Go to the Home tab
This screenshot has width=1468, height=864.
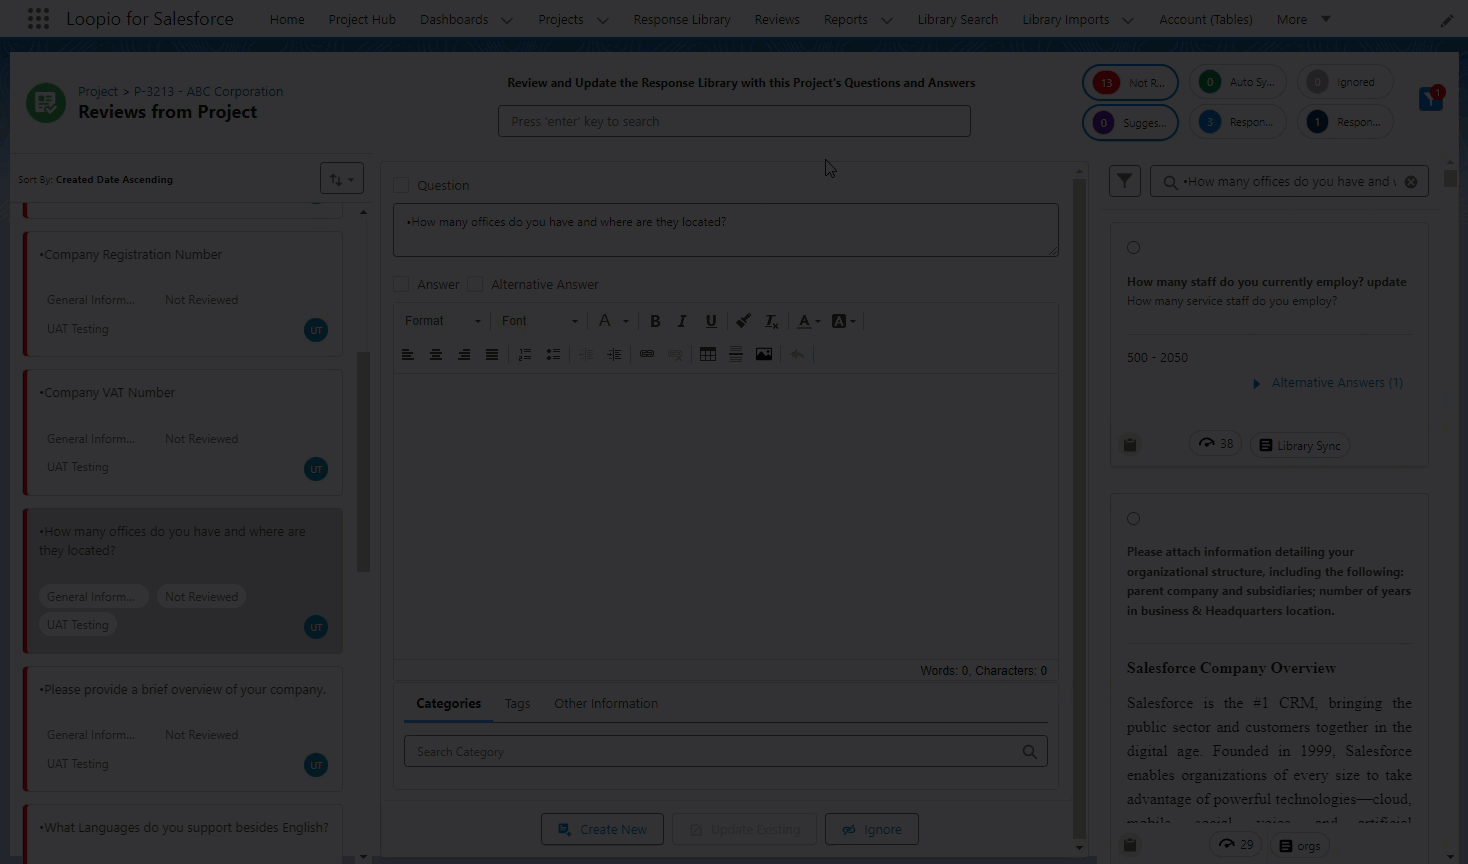coord(287,19)
